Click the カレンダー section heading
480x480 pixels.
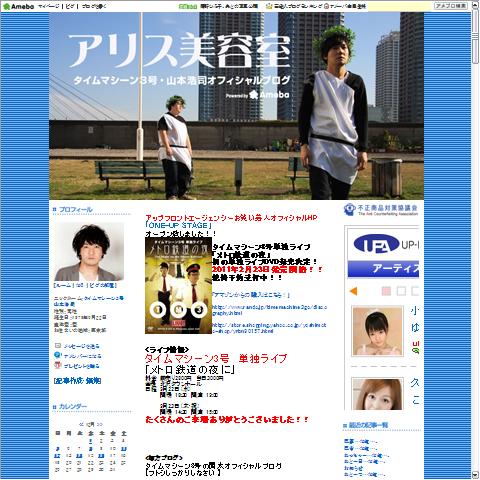[73, 407]
